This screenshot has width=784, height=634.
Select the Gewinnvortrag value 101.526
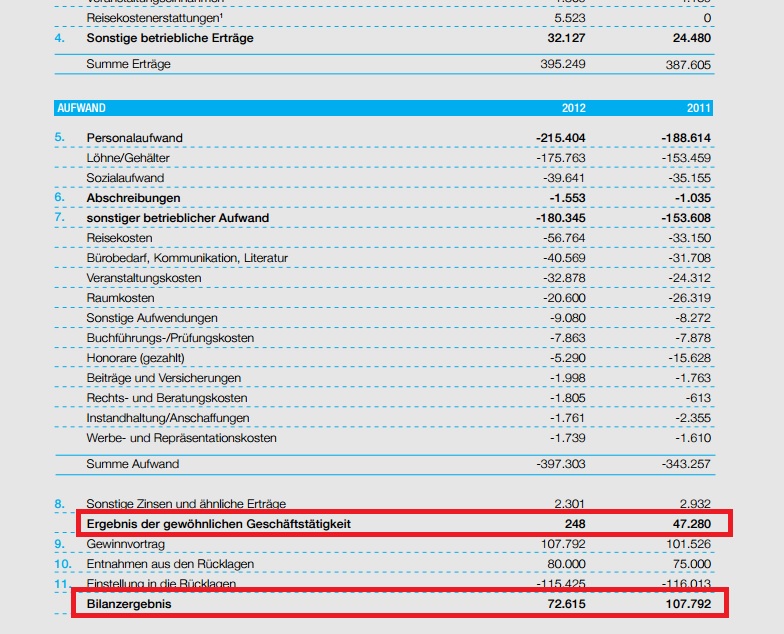click(688, 544)
